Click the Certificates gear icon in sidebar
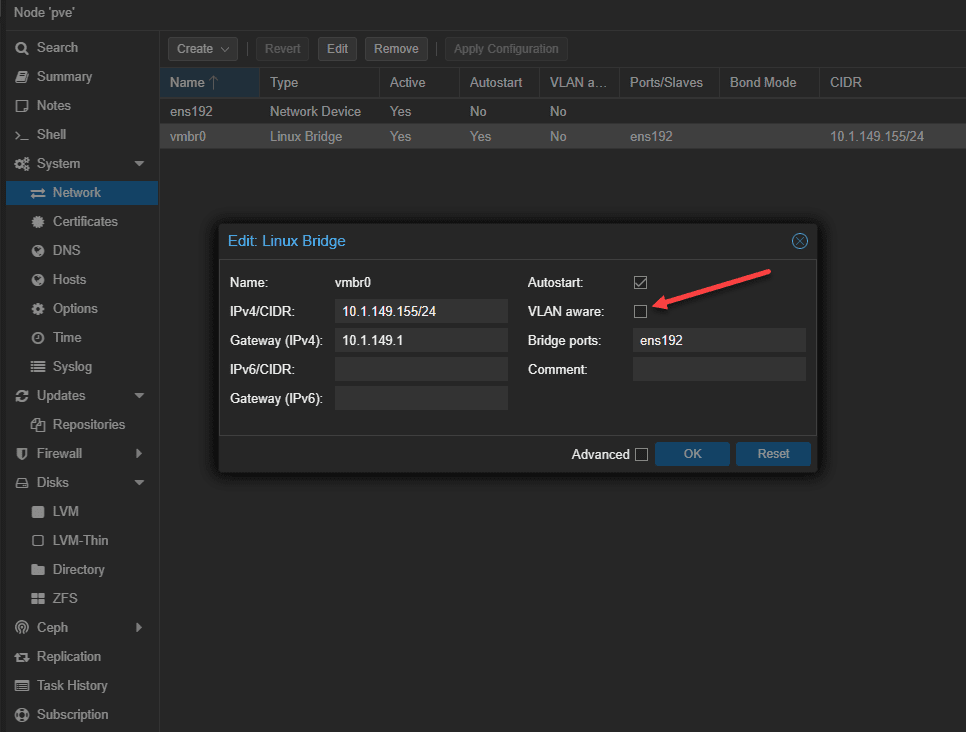The height and width of the screenshot is (732, 966). [x=38, y=222]
